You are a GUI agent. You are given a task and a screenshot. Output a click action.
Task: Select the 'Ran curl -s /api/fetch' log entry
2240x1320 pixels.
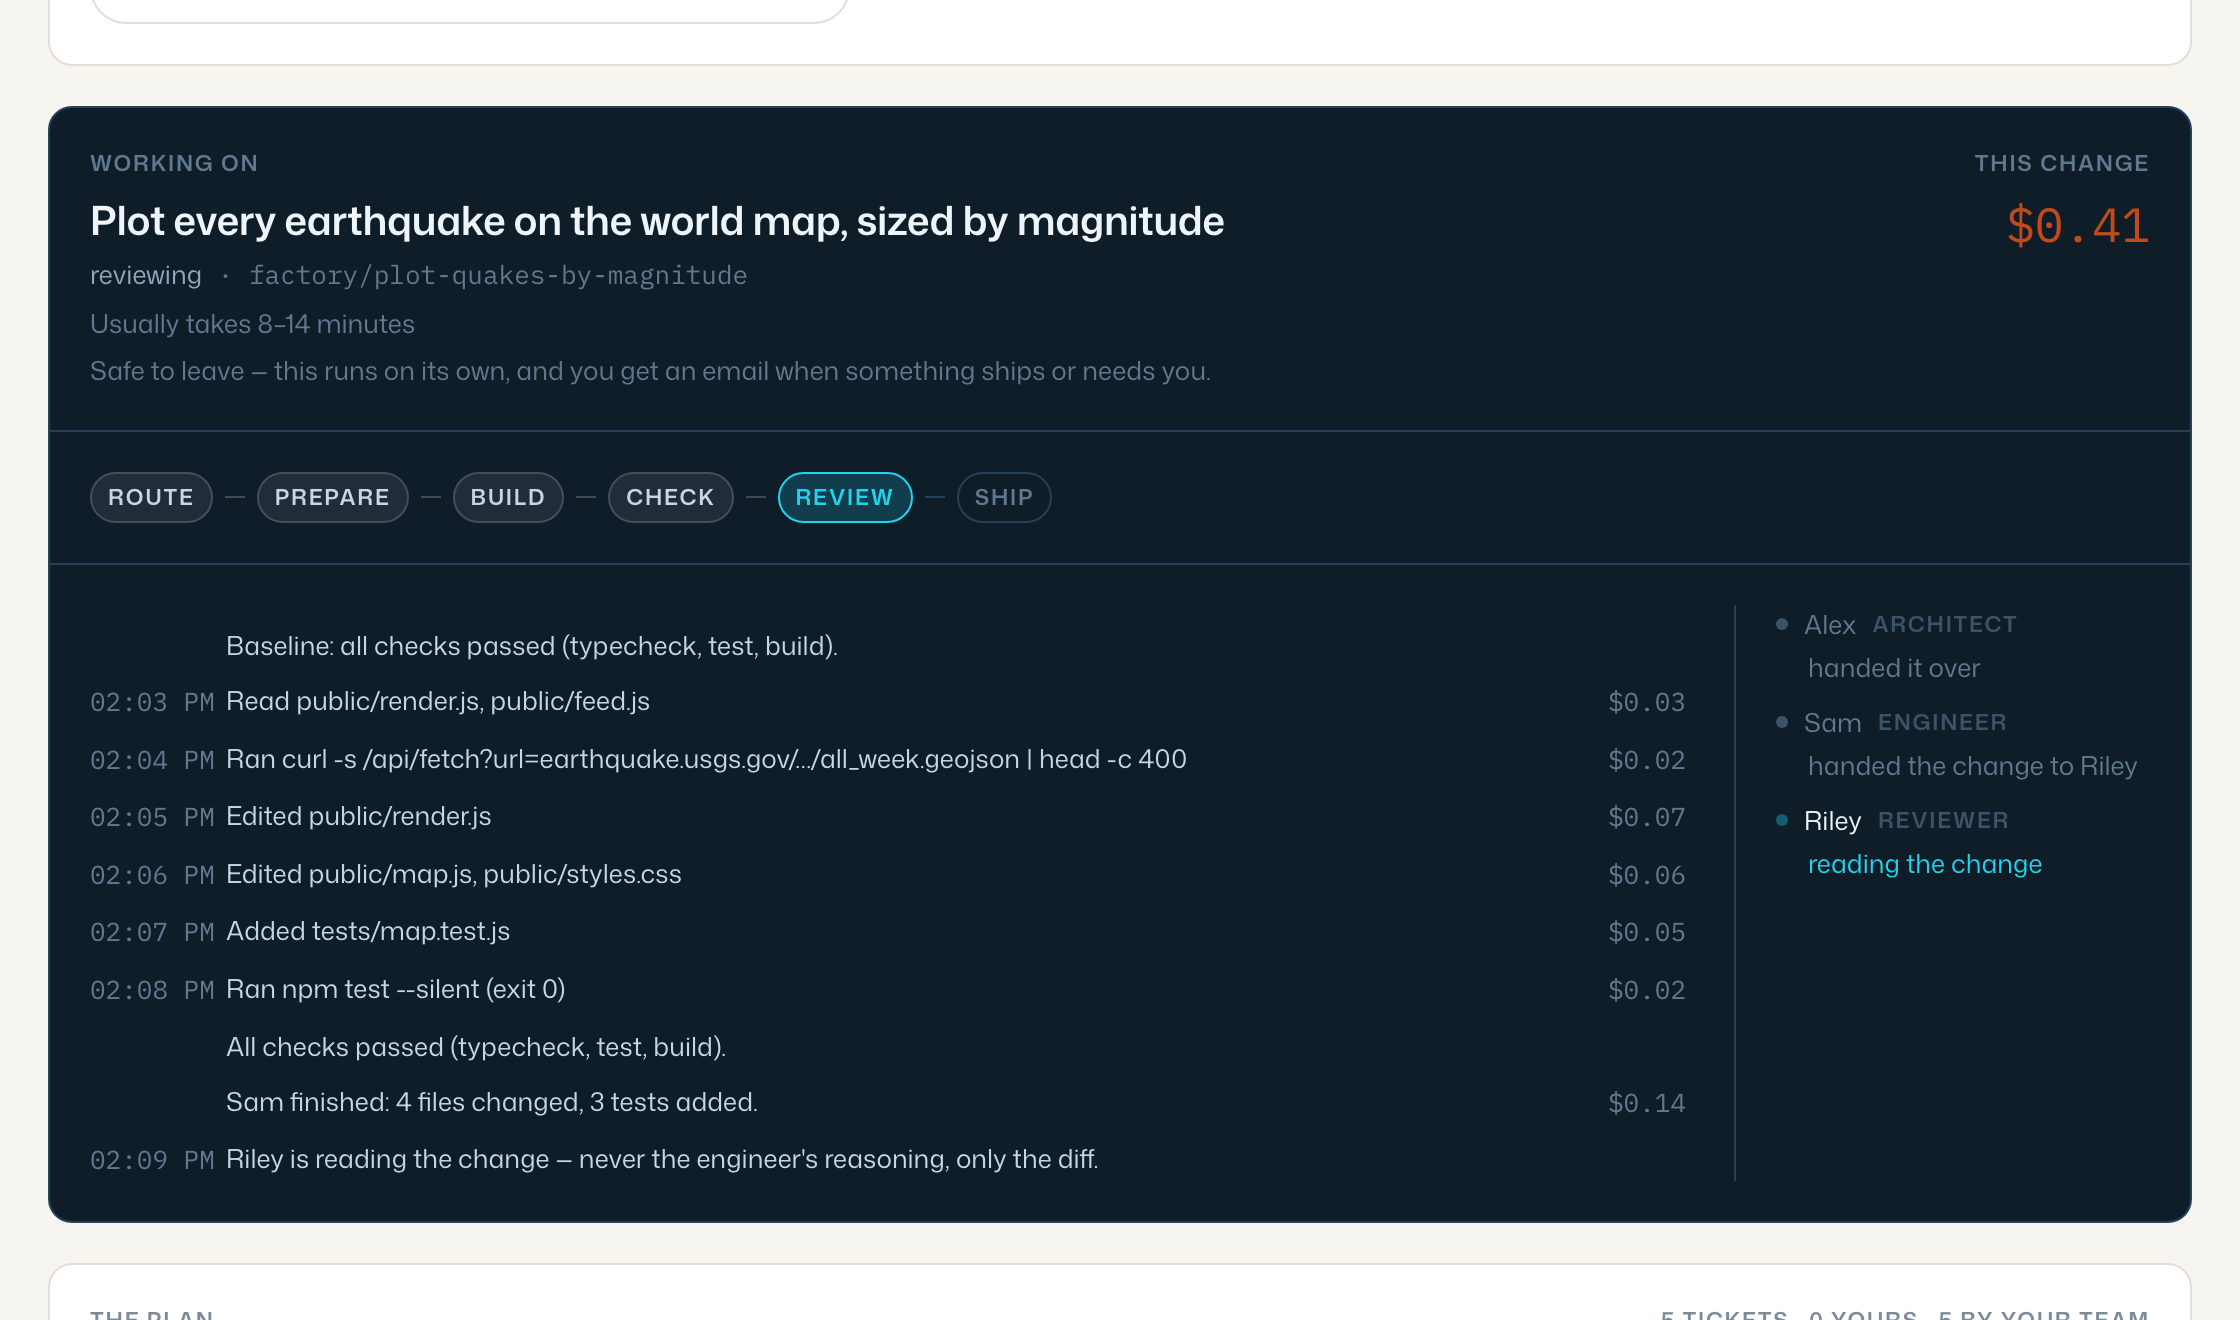[x=706, y=760]
